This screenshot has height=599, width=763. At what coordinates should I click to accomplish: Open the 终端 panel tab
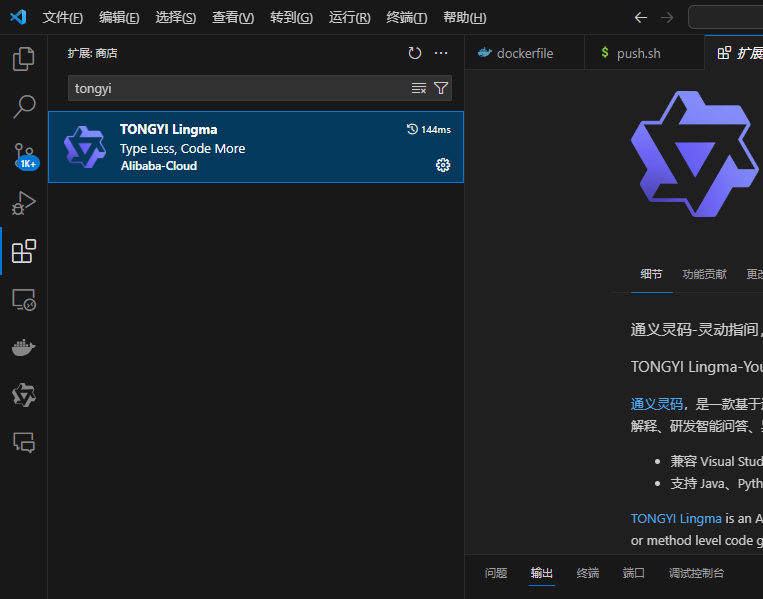tap(588, 573)
